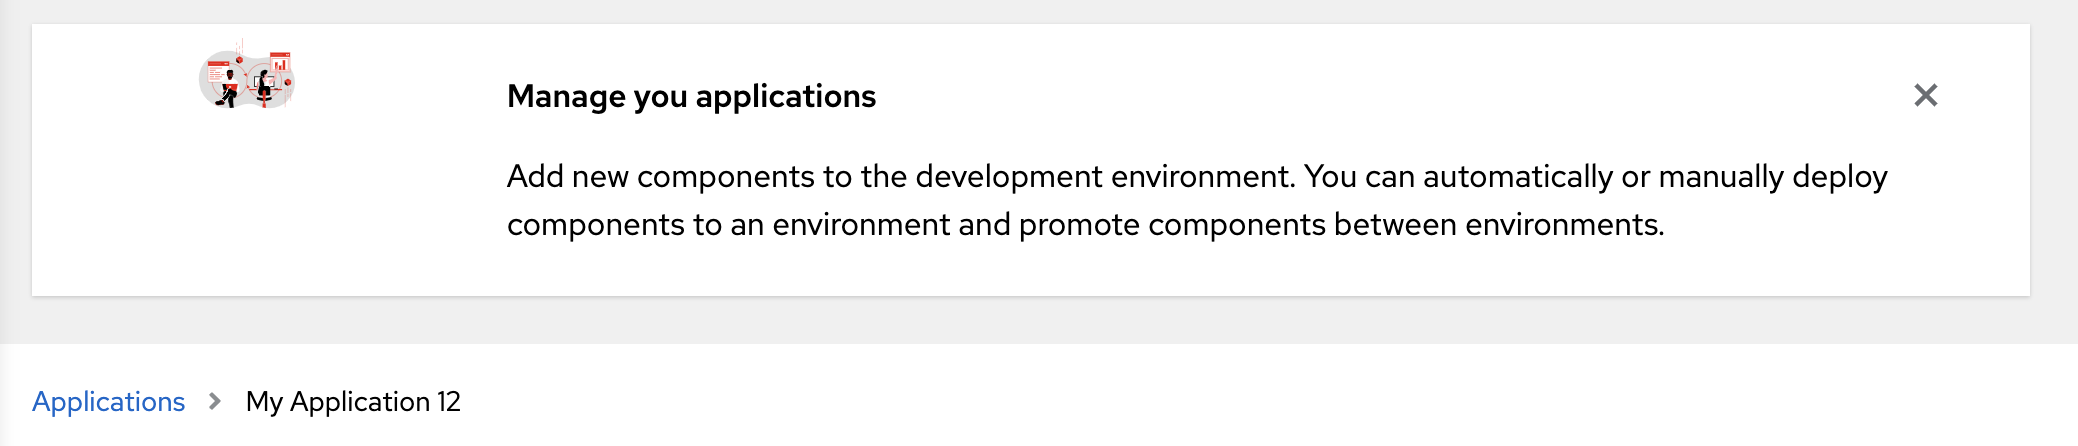Click the word "automatically" in the description
The width and height of the screenshot is (2078, 446).
[1517, 177]
